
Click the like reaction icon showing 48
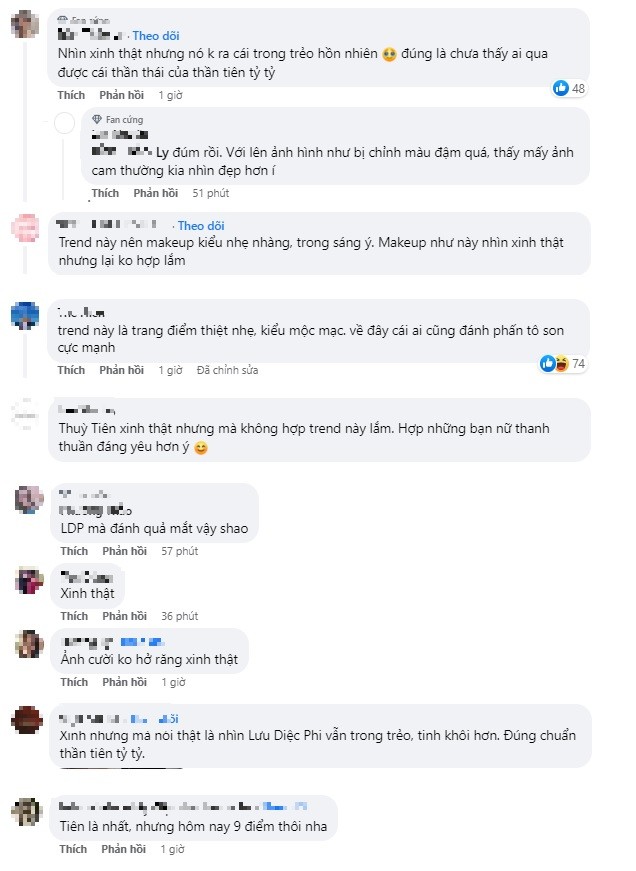[x=560, y=89]
